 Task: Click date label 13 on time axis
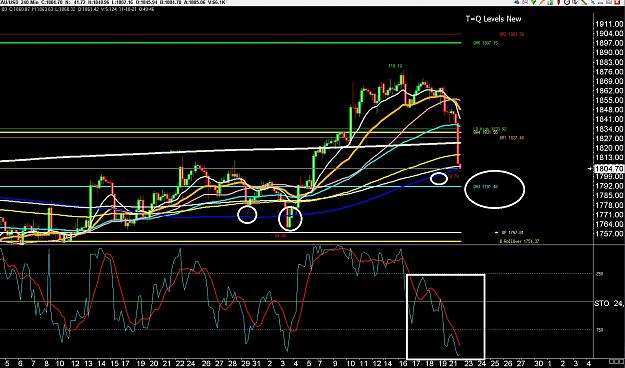pos(88,364)
